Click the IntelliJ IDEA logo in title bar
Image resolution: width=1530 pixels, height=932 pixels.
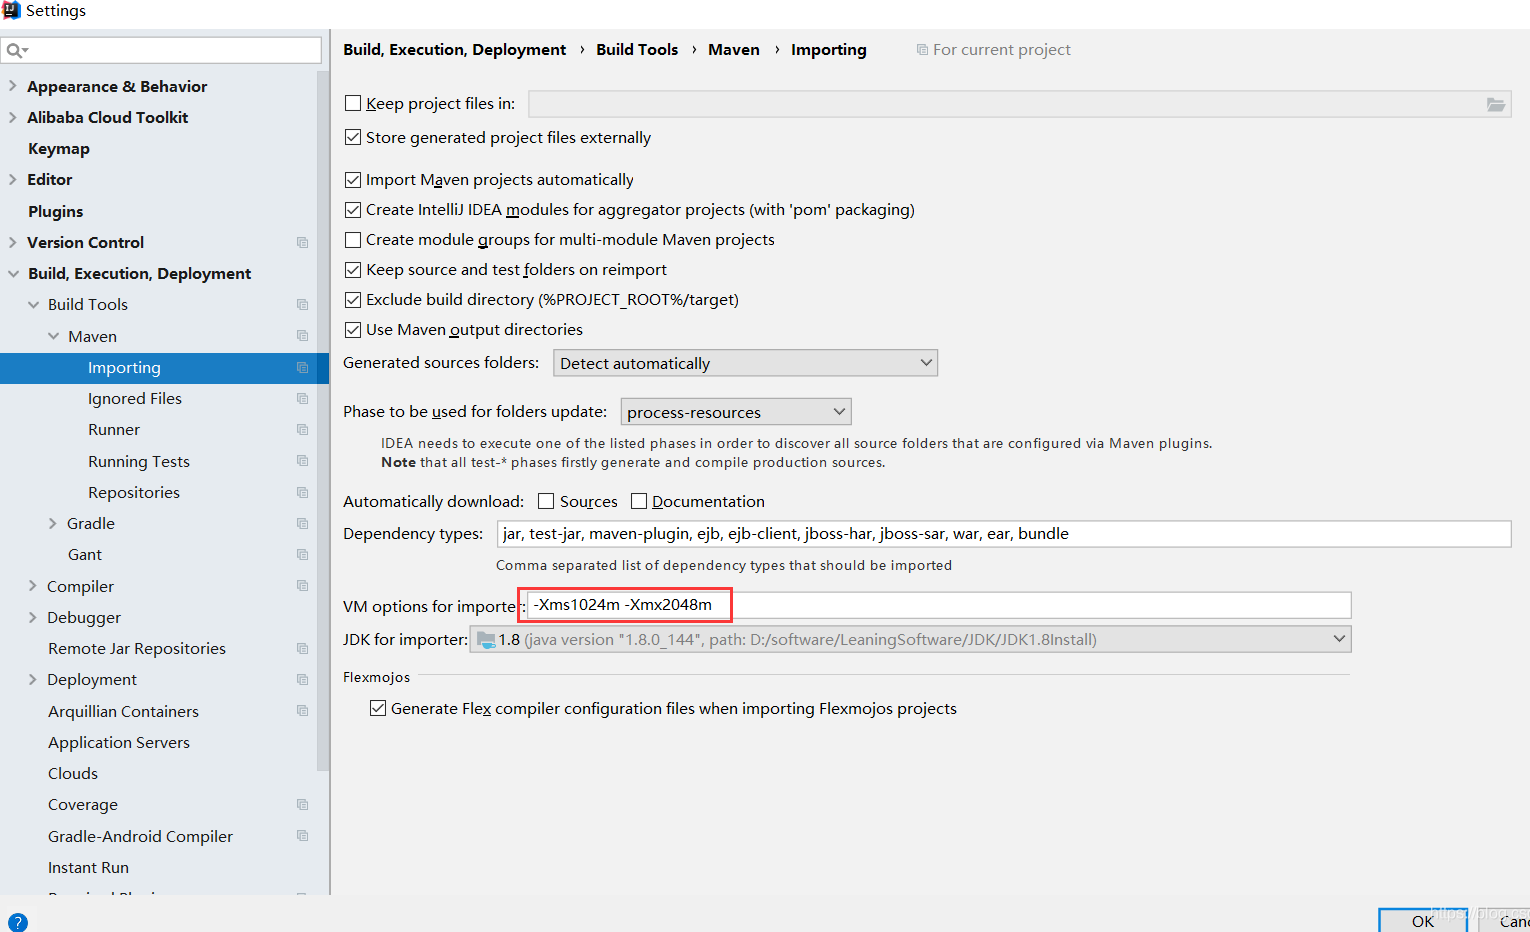tap(11, 10)
